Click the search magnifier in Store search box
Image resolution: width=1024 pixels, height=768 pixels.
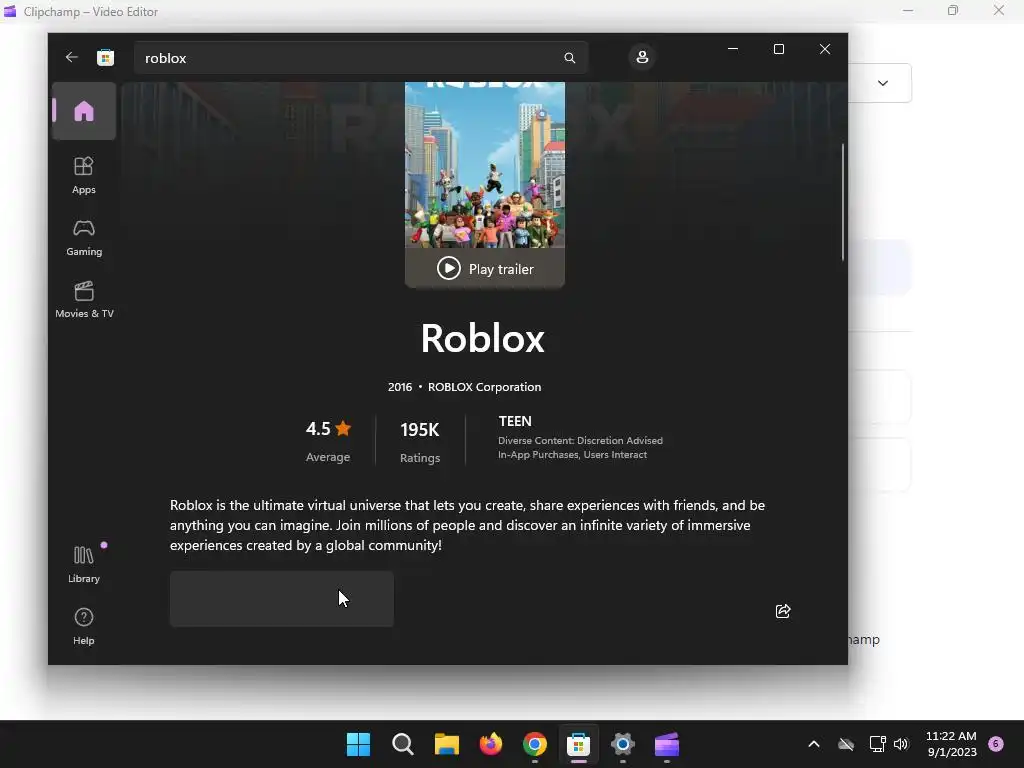569,58
